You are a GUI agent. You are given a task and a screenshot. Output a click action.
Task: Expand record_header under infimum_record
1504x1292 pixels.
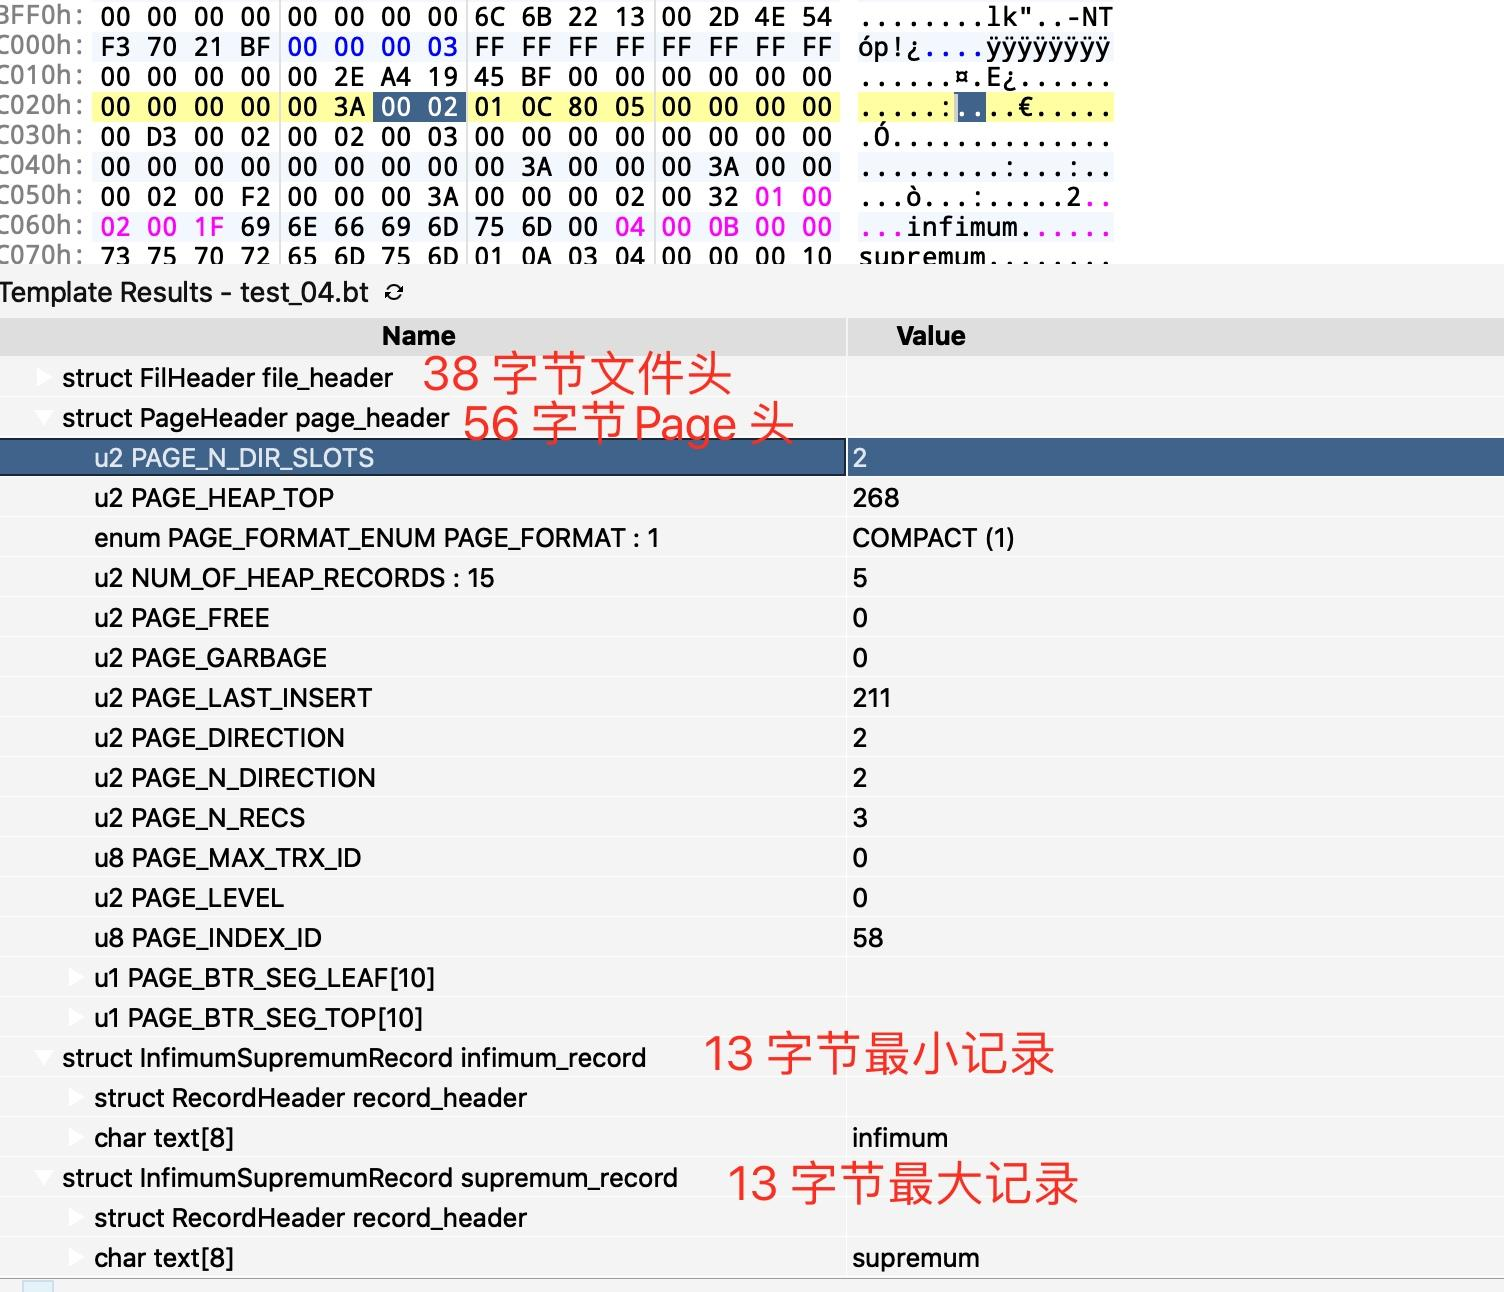point(75,1098)
